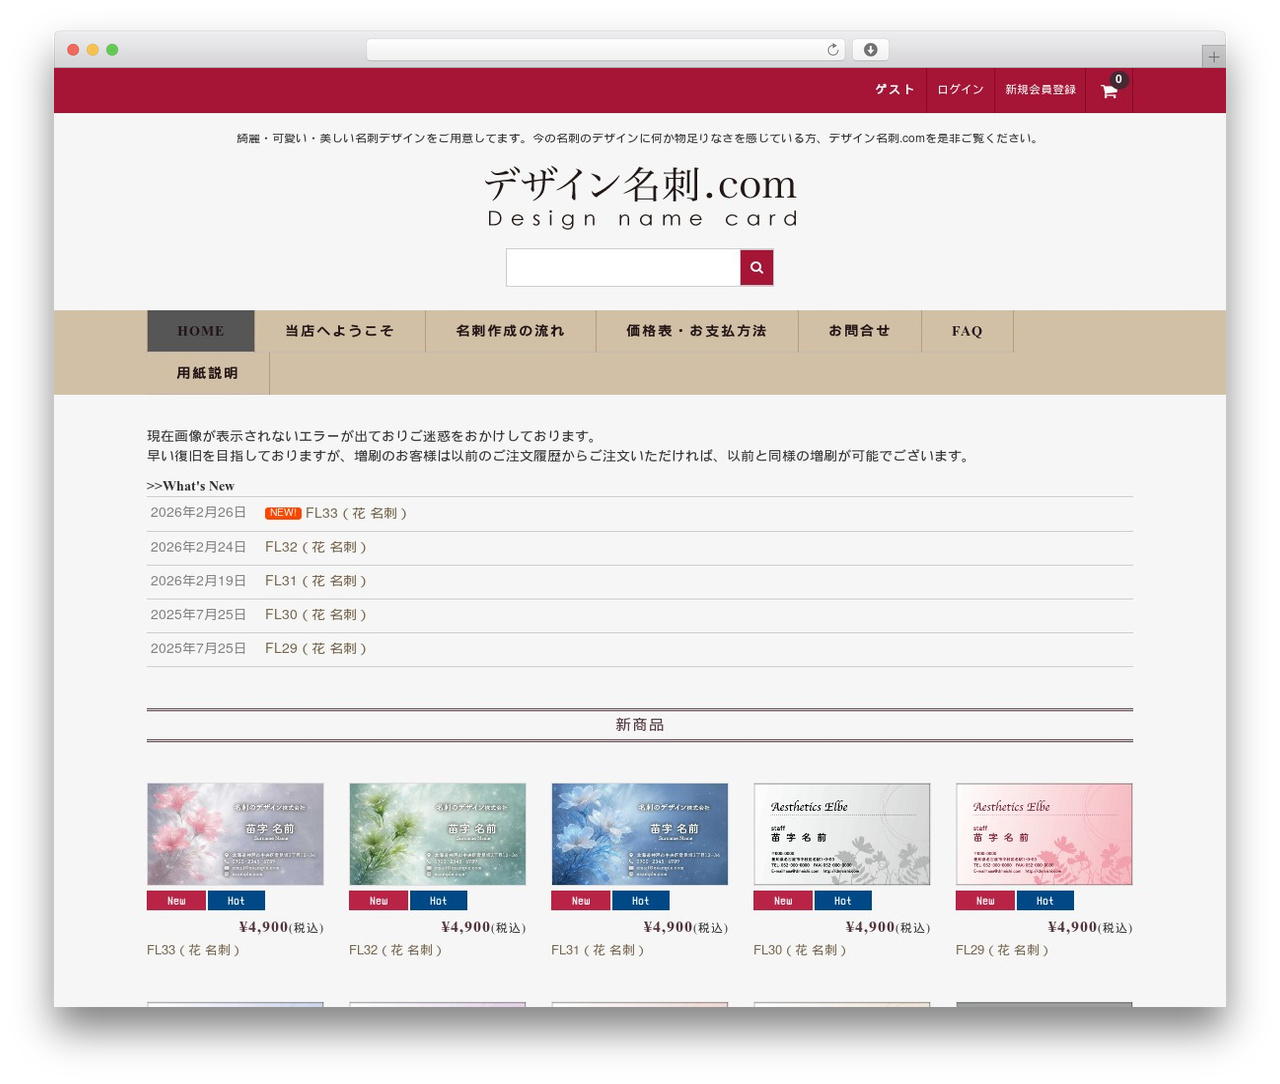Open FL33 ( 花 名刺 ) product title link

tap(193, 950)
